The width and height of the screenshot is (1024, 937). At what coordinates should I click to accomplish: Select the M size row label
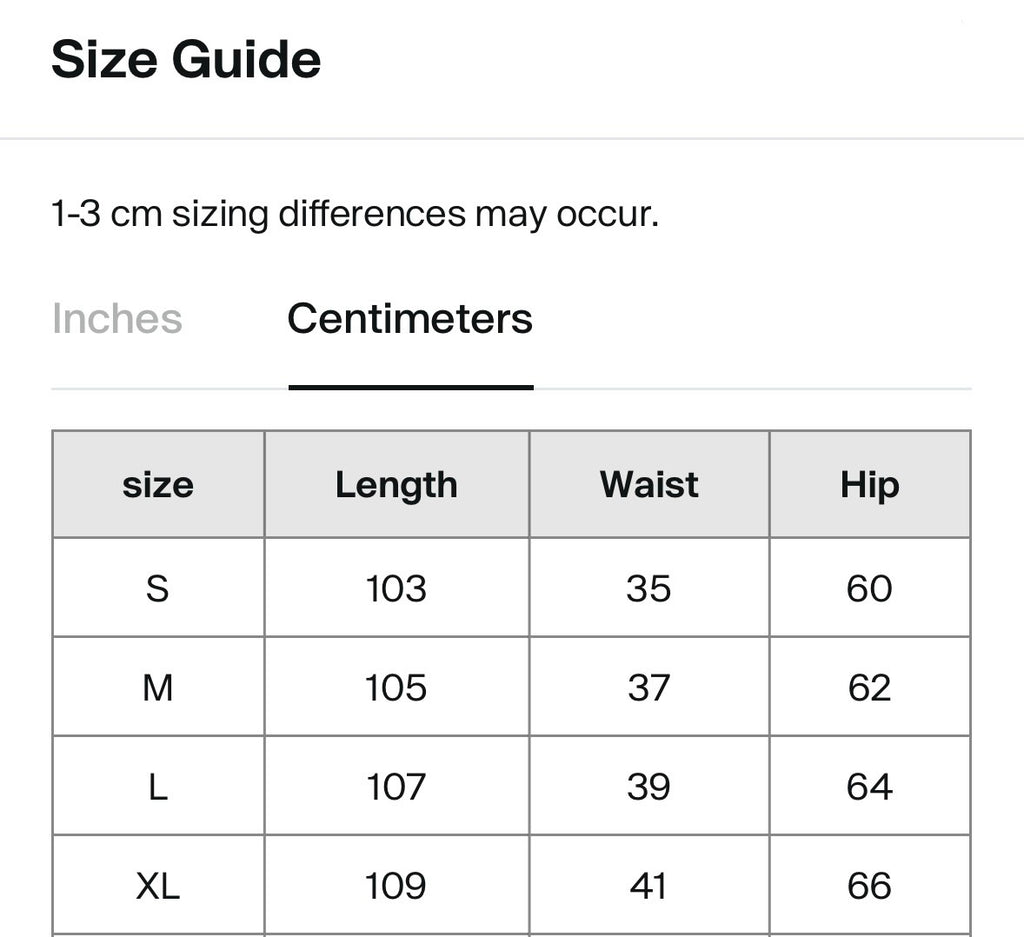pos(158,688)
